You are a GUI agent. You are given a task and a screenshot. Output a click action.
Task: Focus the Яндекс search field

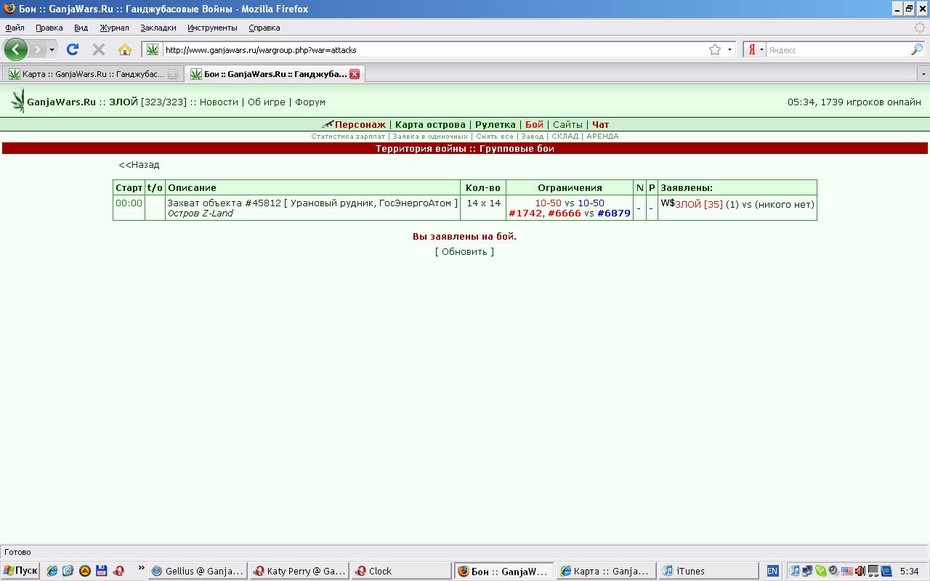(837, 50)
